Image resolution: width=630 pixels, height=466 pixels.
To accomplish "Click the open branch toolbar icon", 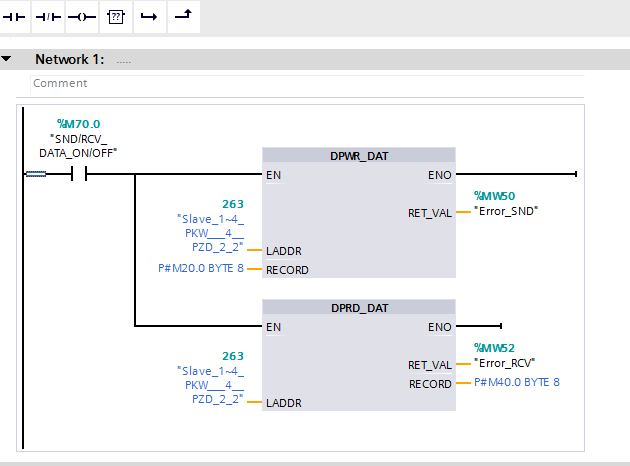I will (x=149, y=16).
